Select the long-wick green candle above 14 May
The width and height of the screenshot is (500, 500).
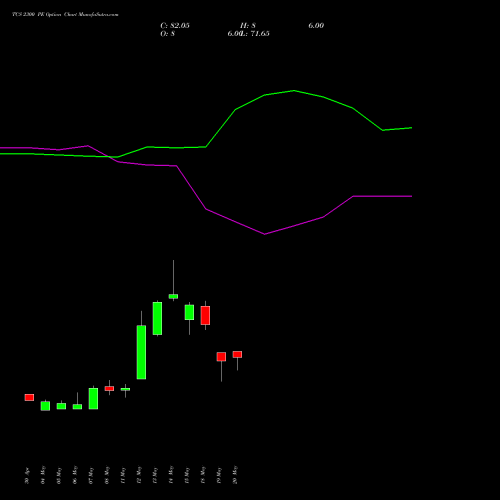tap(173, 296)
